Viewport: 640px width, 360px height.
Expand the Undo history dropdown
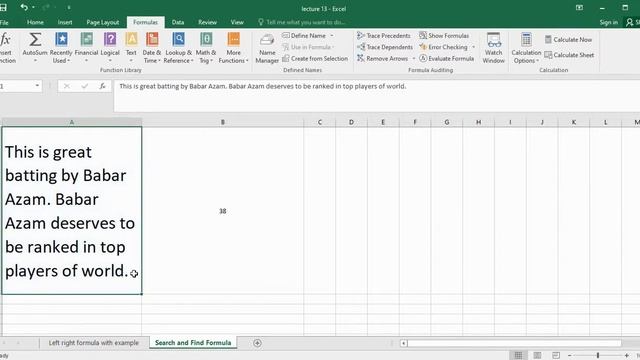click(33, 8)
